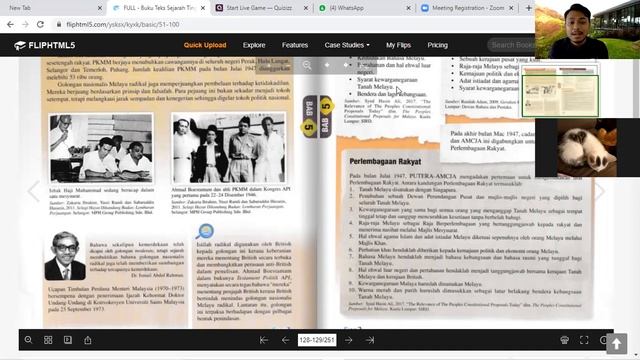Click the Quick Upload link

tap(205, 45)
